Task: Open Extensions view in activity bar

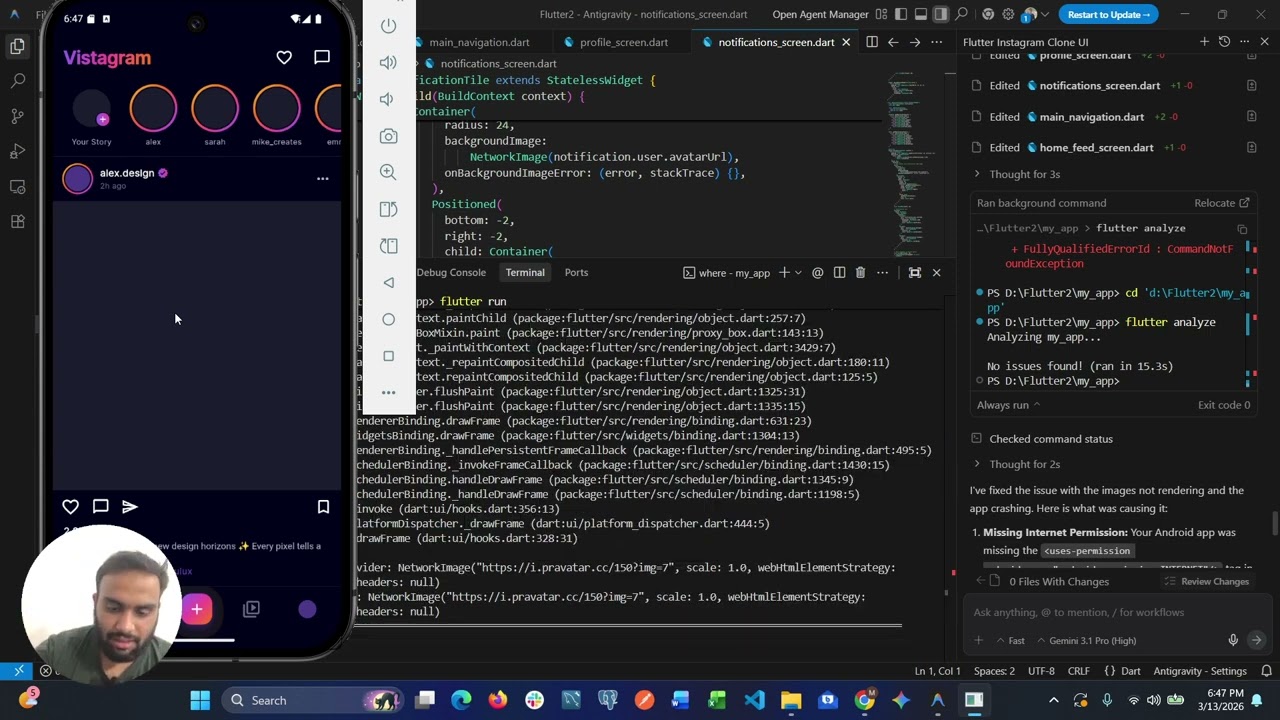Action: pos(17,222)
